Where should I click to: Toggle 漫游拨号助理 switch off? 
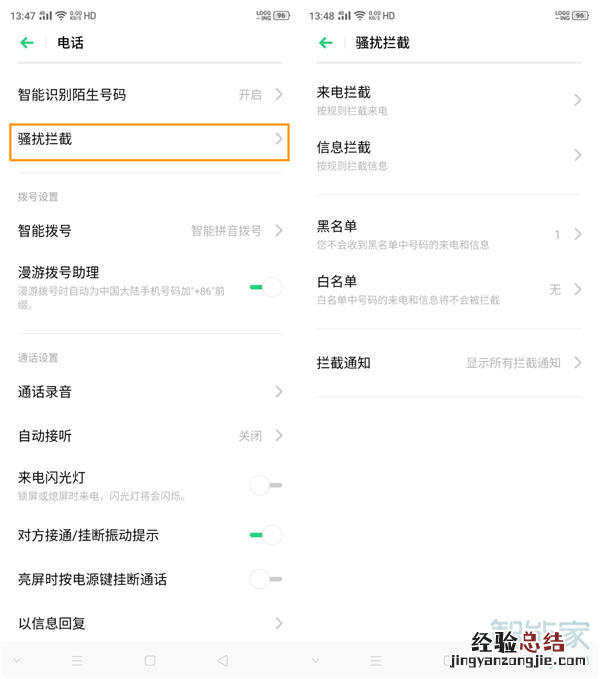click(266, 287)
